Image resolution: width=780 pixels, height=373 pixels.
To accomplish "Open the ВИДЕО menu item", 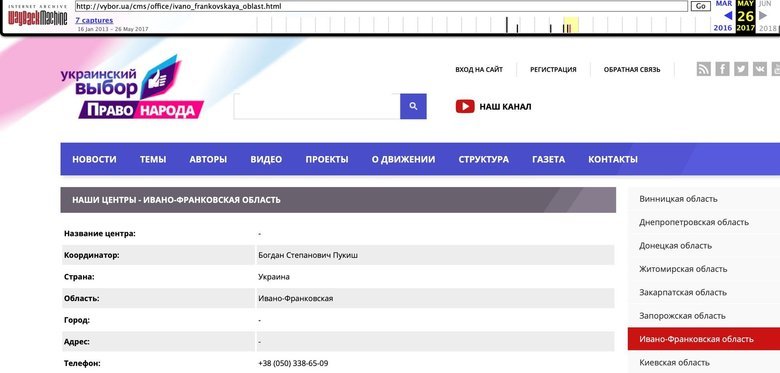I will pos(266,159).
